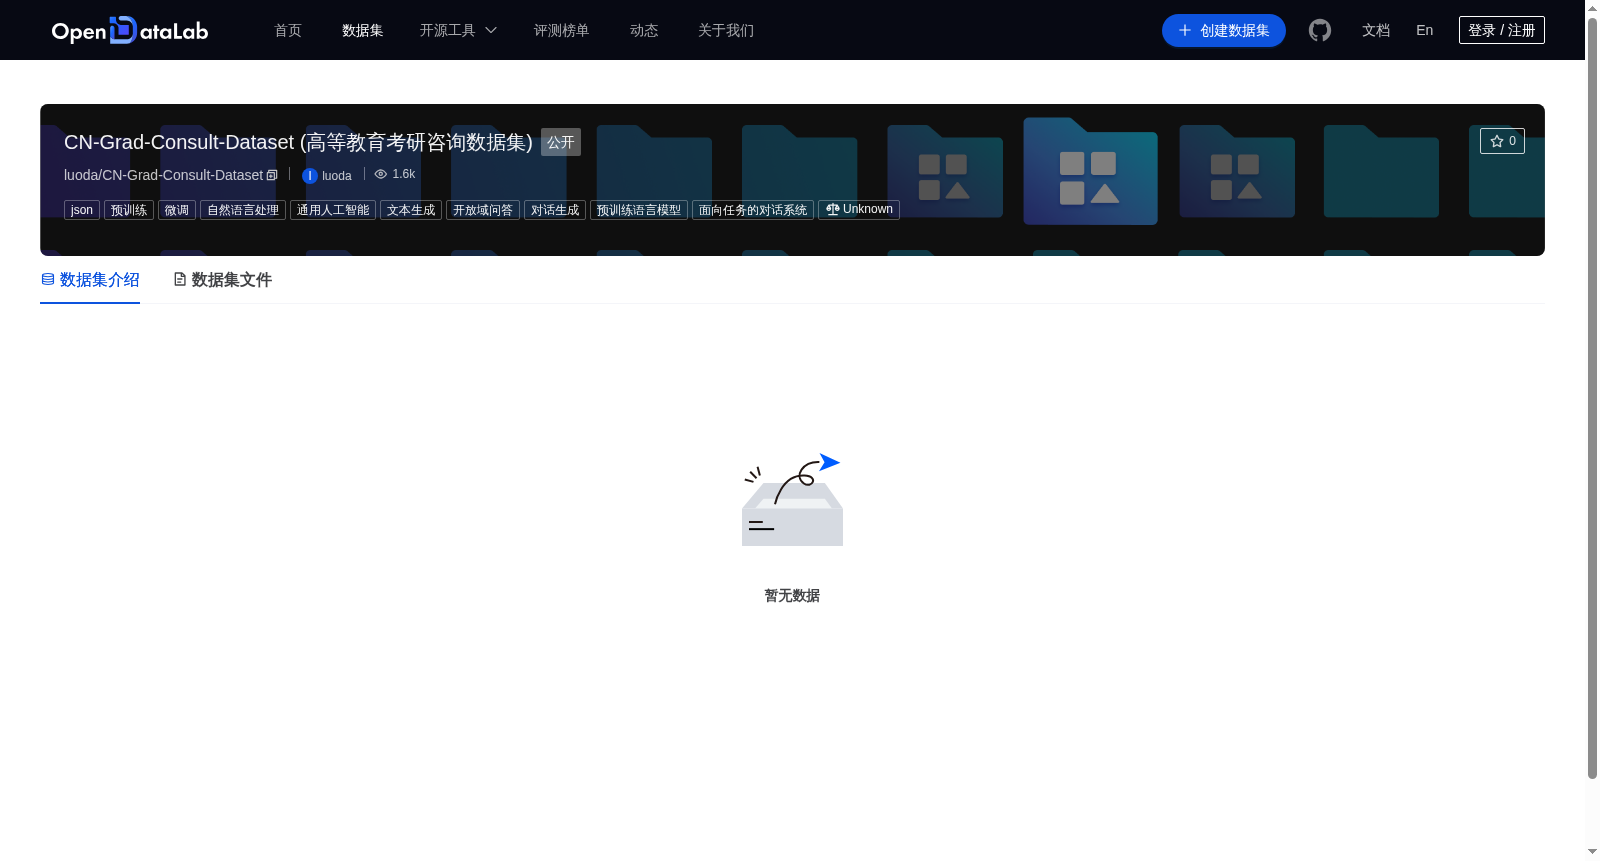The height and width of the screenshot is (861, 1600).
Task: Click the 开放域问答 tag
Action: [483, 210]
